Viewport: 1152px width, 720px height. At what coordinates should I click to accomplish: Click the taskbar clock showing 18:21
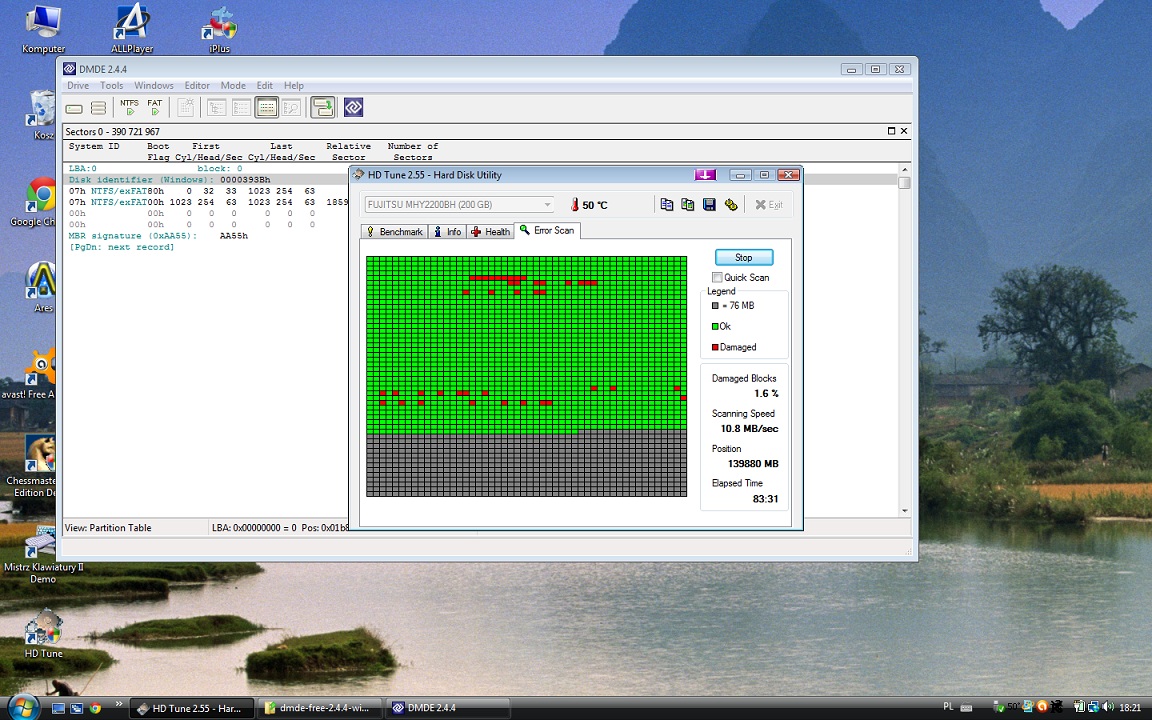click(x=1130, y=708)
